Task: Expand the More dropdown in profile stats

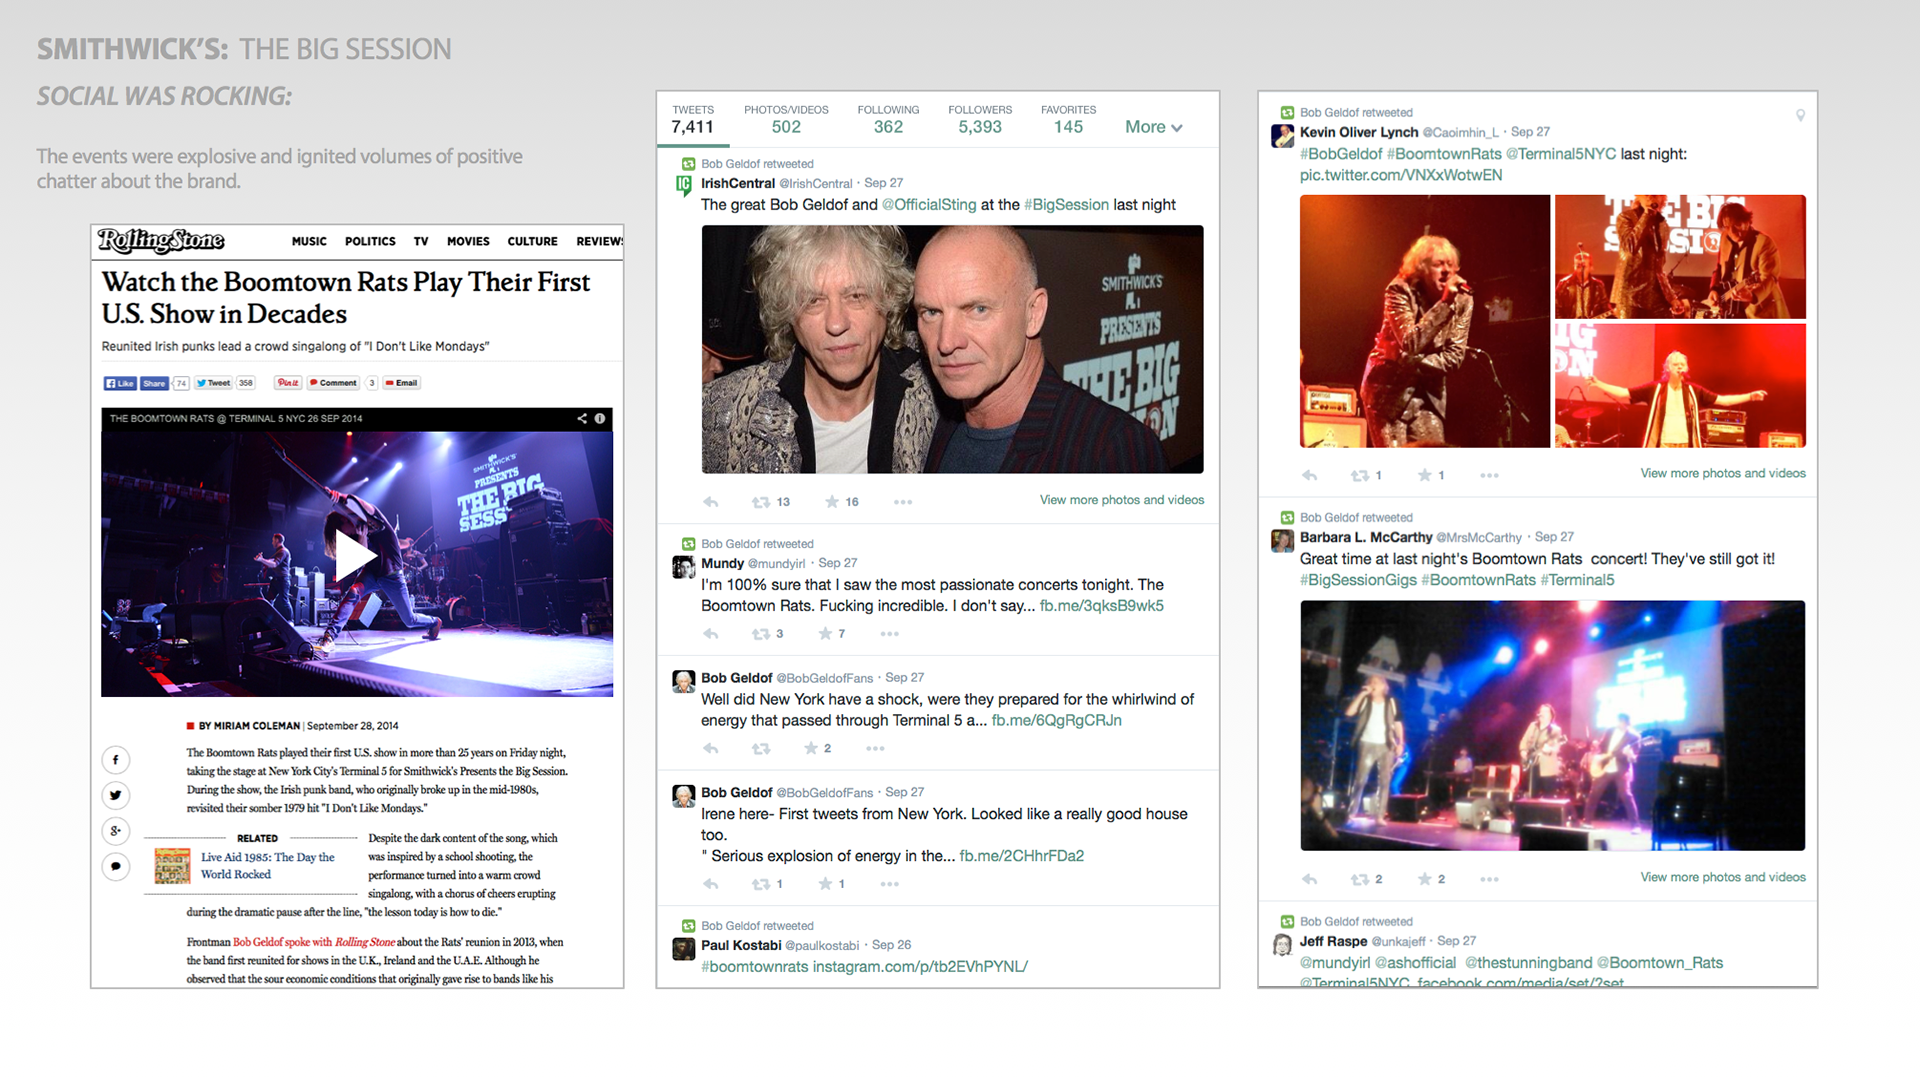Action: pos(1153,127)
